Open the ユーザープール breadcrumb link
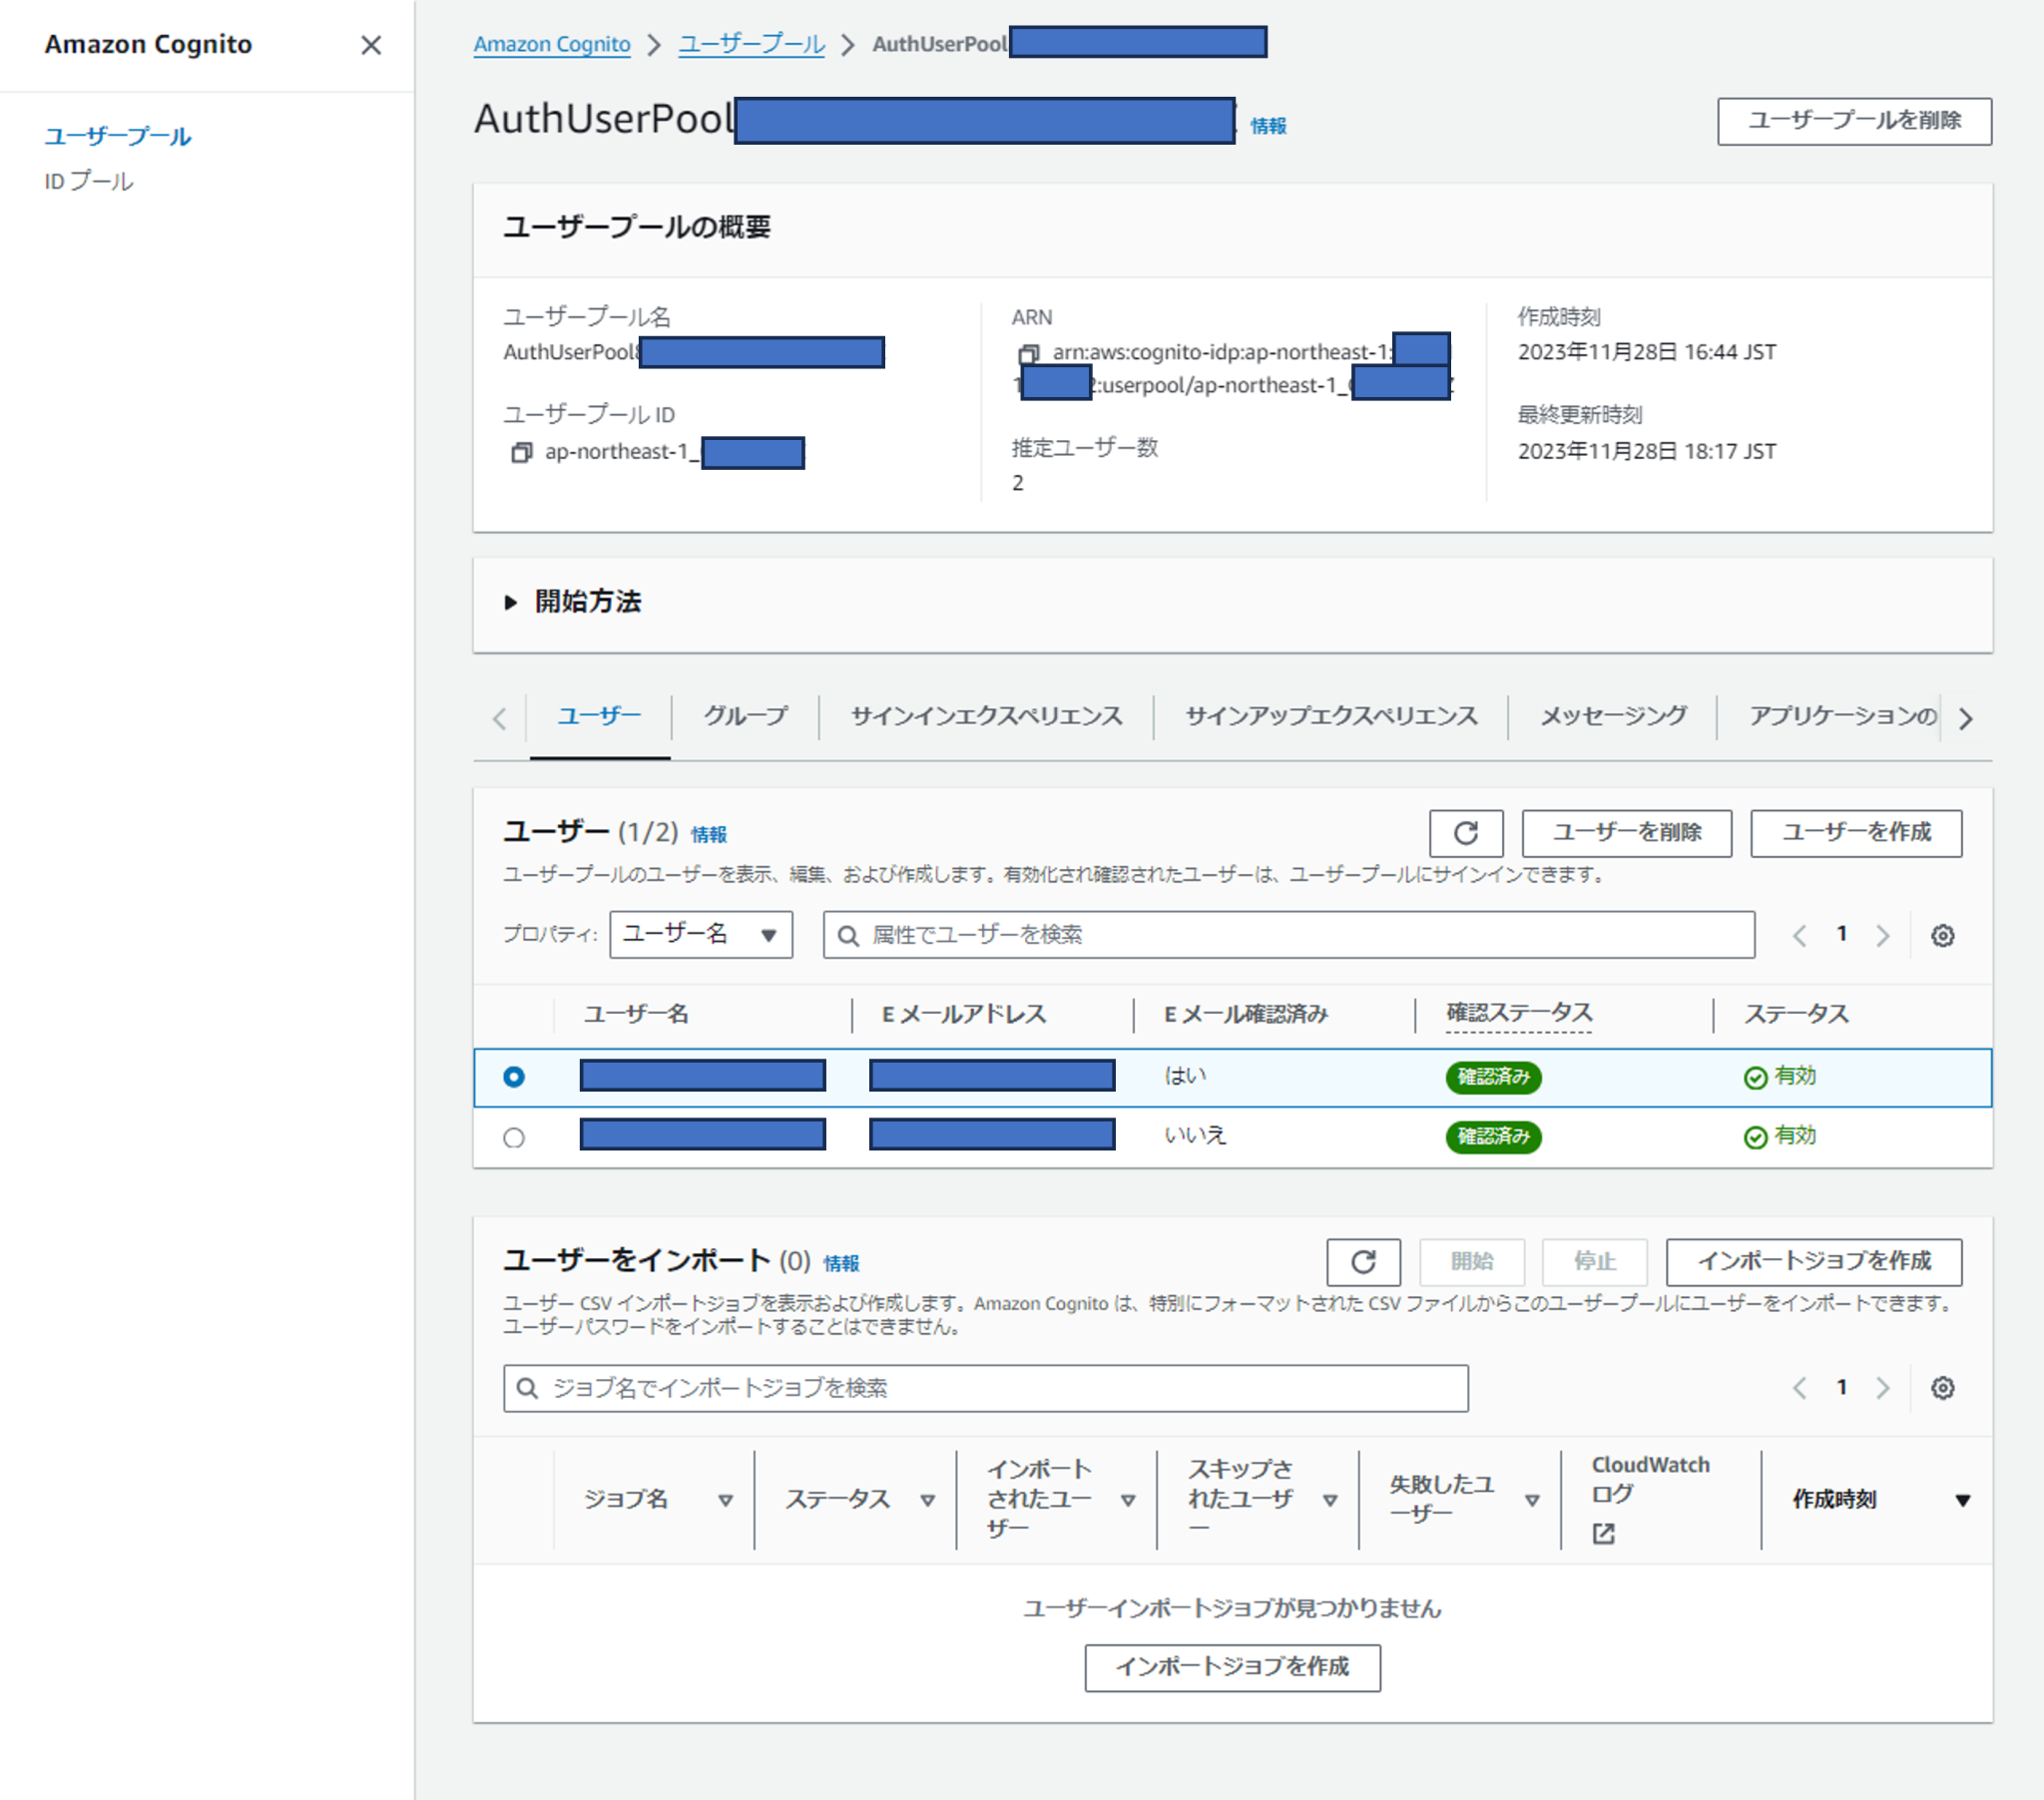The width and height of the screenshot is (2044, 1800). [751, 43]
